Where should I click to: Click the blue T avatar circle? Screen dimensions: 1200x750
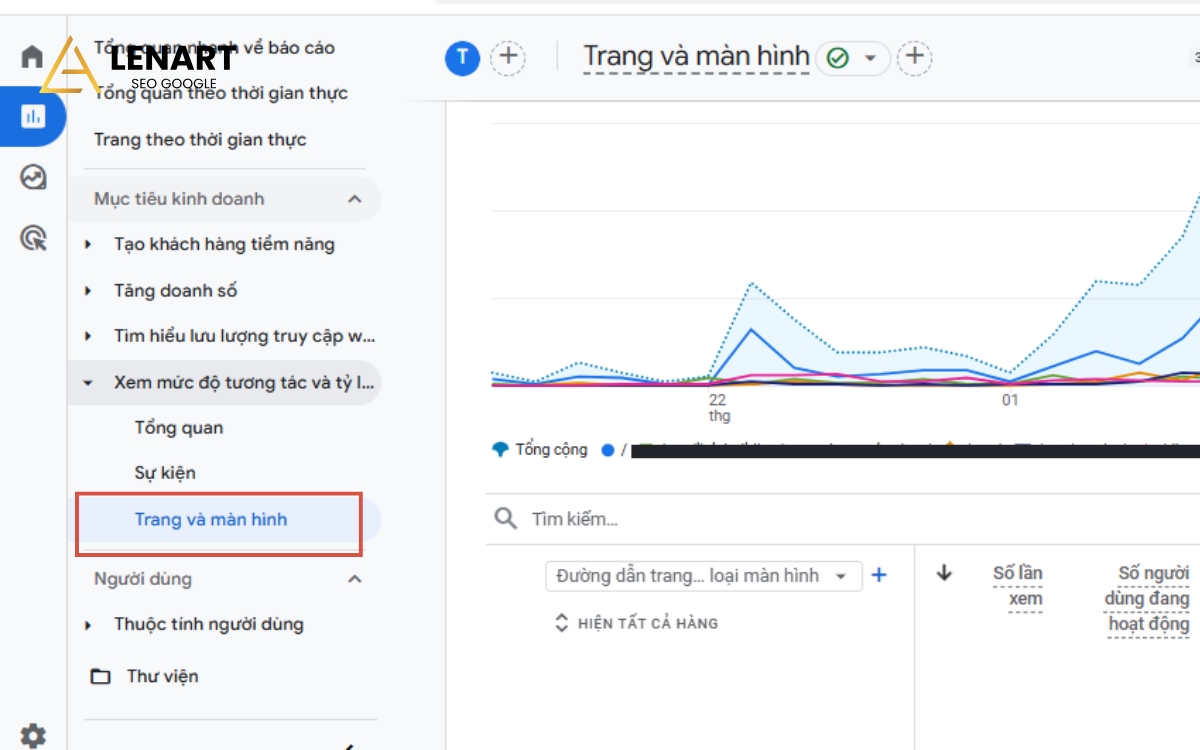(x=461, y=58)
